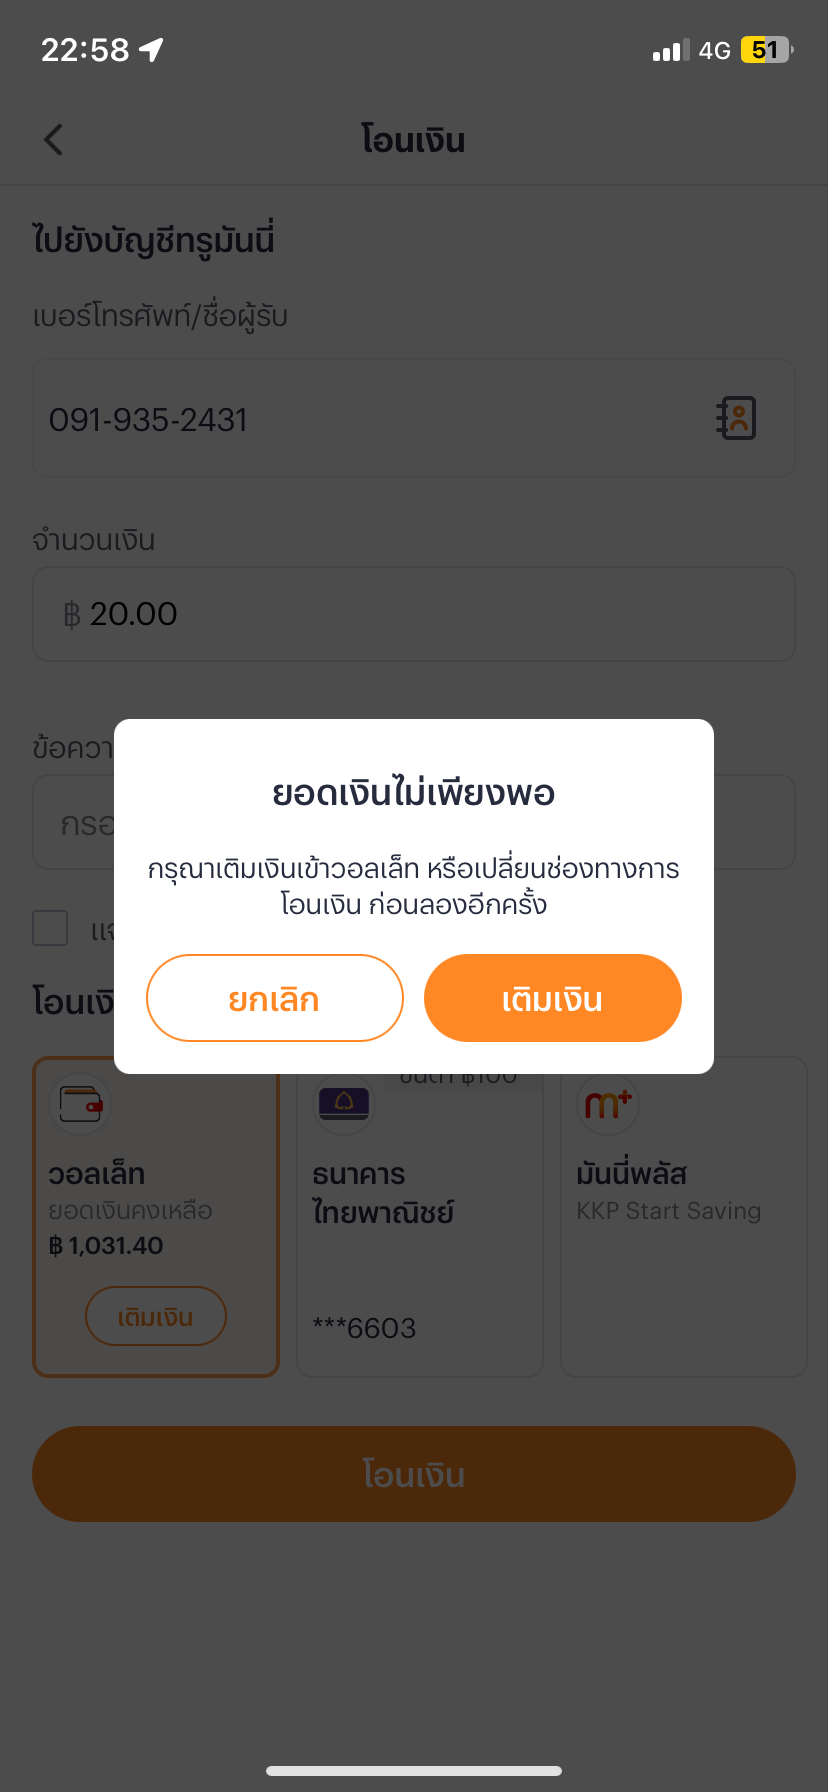The height and width of the screenshot is (1792, 828).
Task: Tap the battery indicator showing 51
Action: pos(766,50)
